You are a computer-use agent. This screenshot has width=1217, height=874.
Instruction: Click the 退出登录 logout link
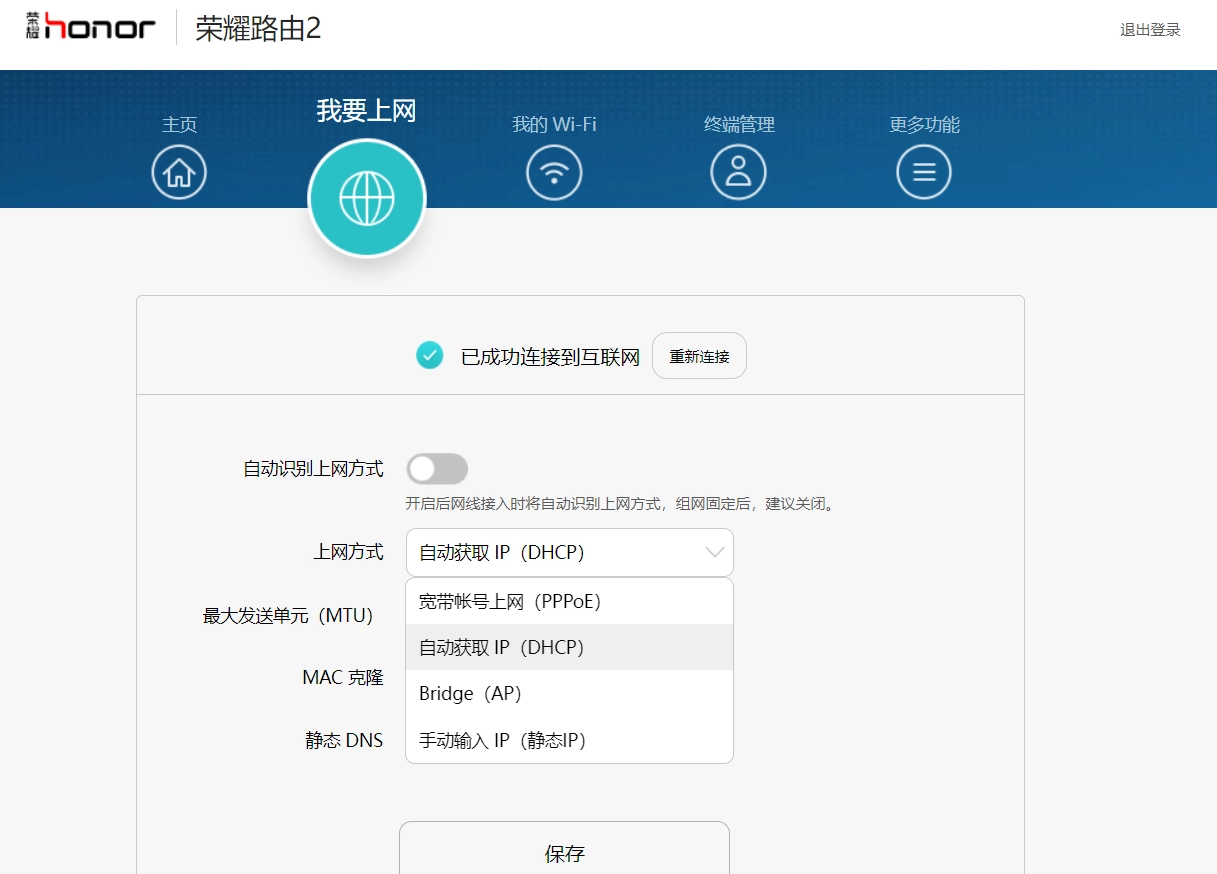tap(1150, 30)
